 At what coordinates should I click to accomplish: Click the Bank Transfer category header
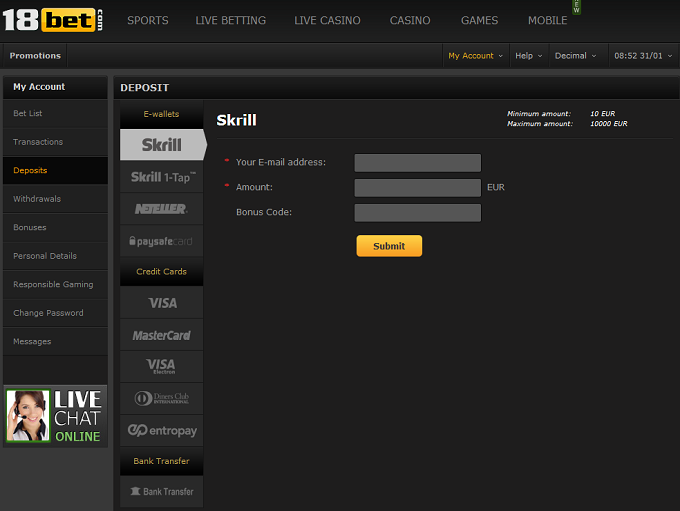click(x=161, y=461)
